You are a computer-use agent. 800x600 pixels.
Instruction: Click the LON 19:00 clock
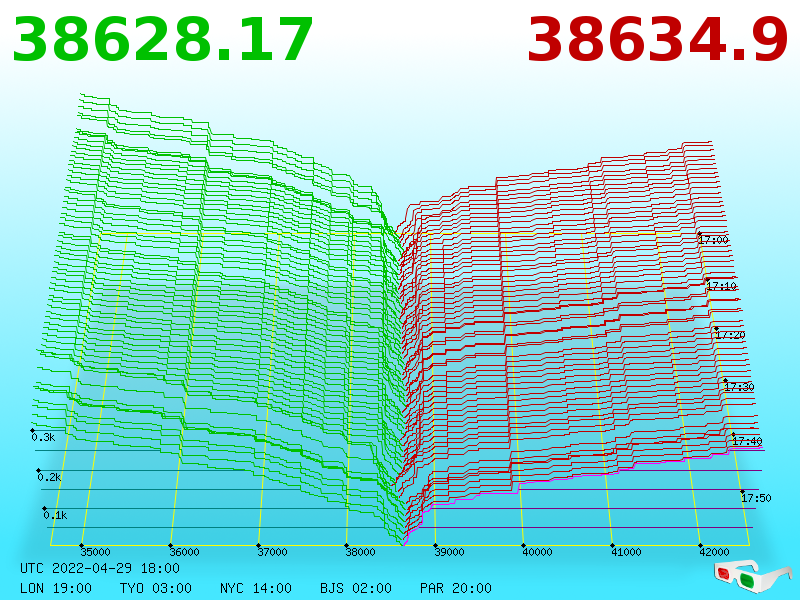pyautogui.click(x=56, y=588)
